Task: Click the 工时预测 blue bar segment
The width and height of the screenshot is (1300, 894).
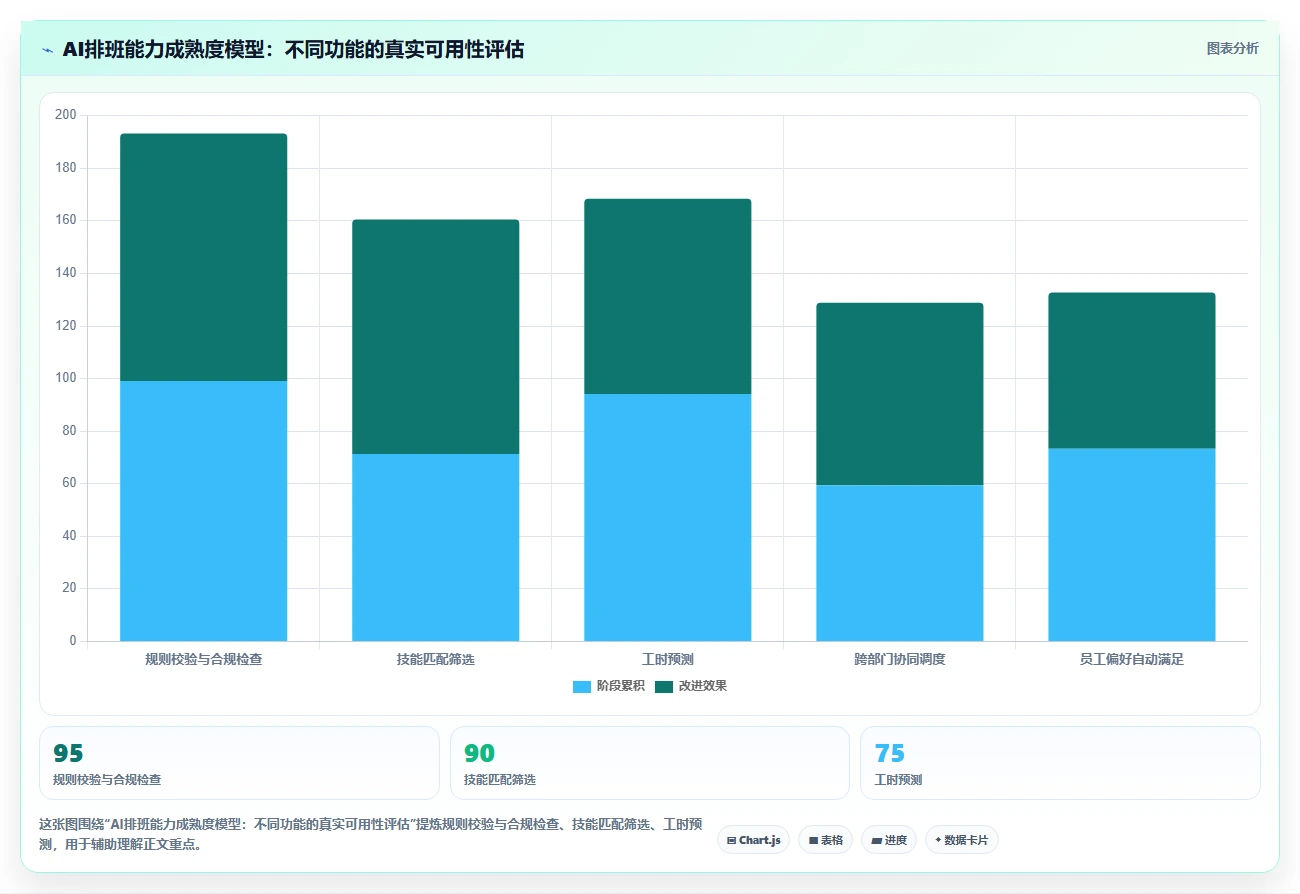Action: point(667,517)
